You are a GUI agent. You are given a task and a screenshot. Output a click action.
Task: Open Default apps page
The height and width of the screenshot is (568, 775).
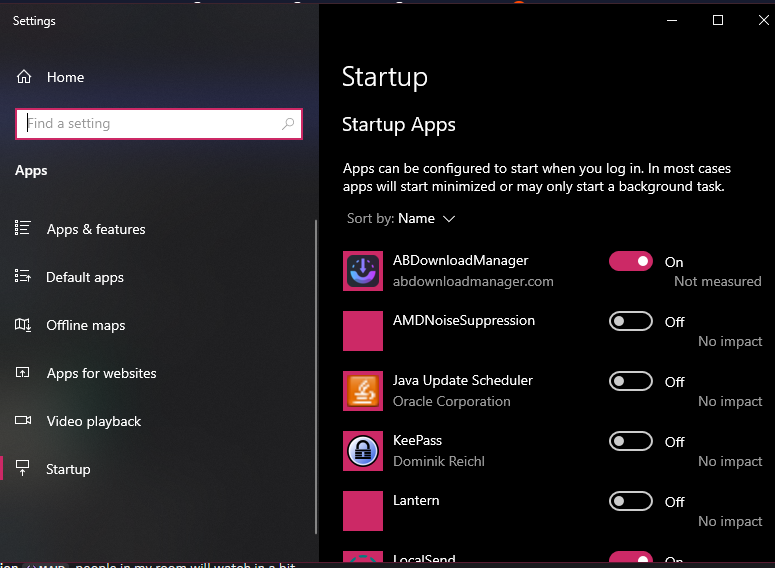(85, 277)
